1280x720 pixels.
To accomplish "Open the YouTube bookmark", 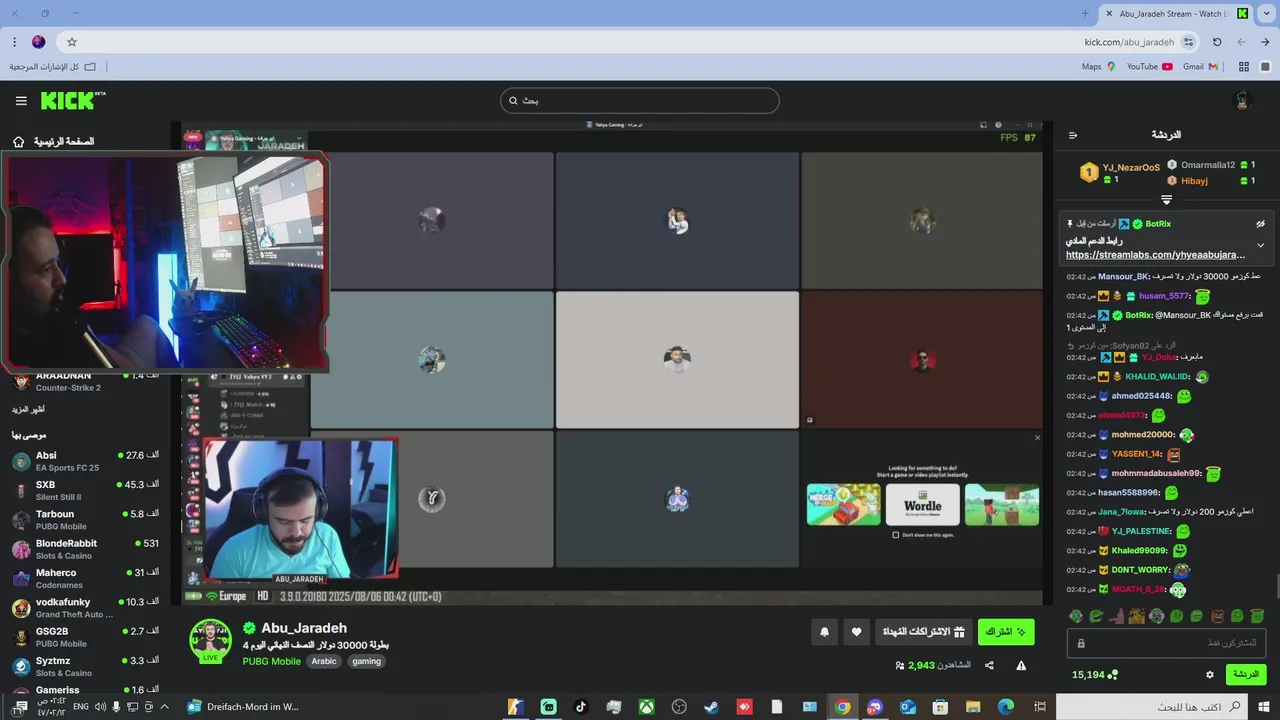I will (1149, 67).
